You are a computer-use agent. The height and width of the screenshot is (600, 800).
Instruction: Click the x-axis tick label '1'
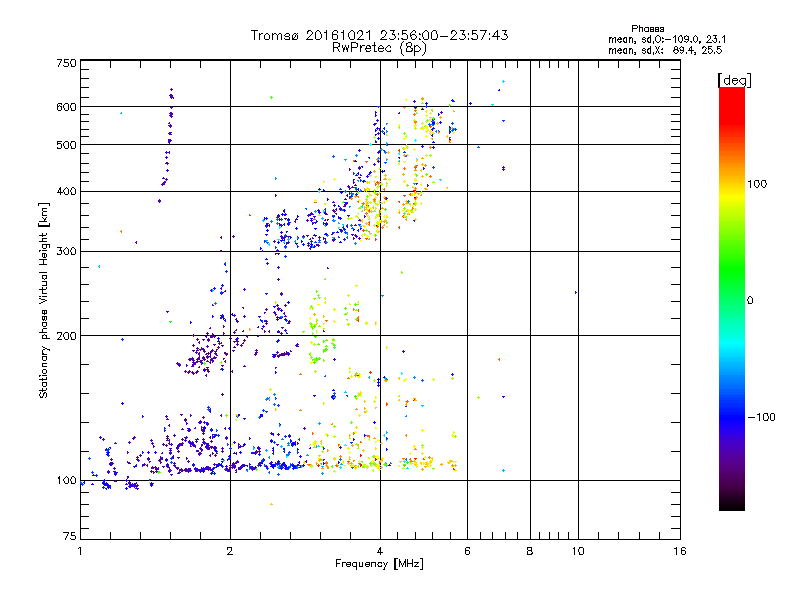coord(80,551)
